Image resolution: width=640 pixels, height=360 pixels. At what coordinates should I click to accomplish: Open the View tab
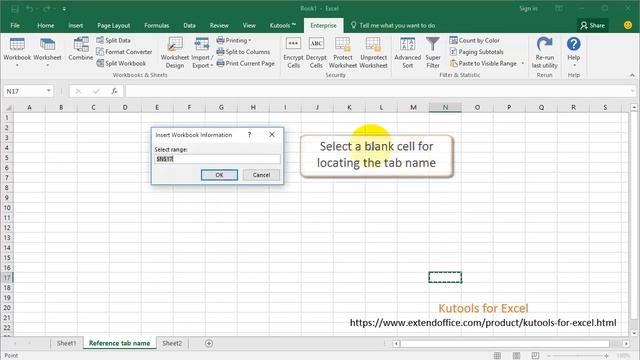[249, 25]
